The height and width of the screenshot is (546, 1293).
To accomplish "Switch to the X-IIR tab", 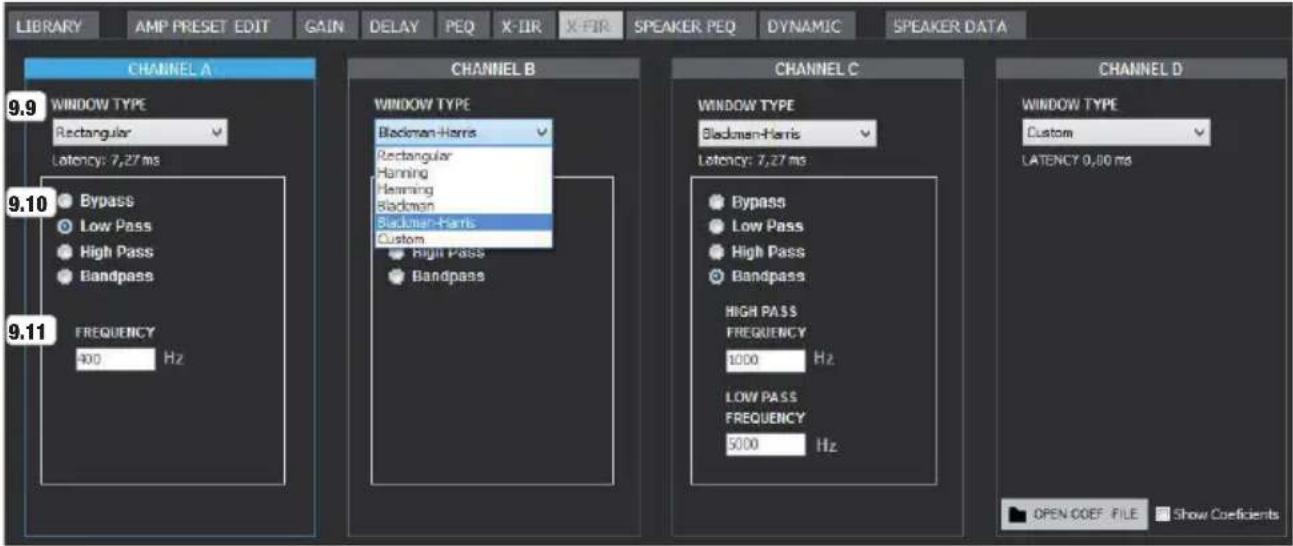I will pyautogui.click(x=523, y=27).
